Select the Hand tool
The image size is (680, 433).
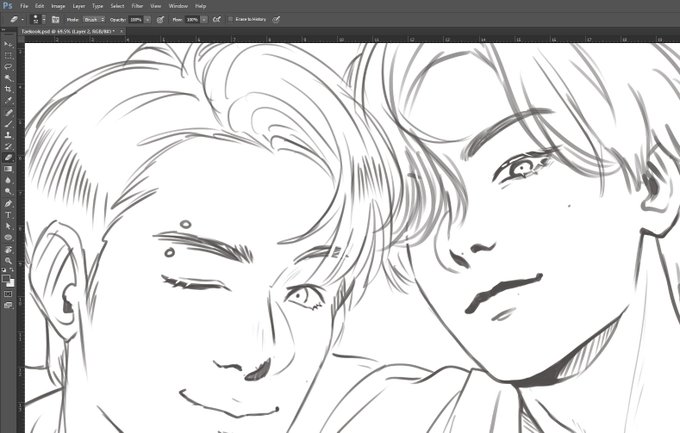[x=8, y=249]
